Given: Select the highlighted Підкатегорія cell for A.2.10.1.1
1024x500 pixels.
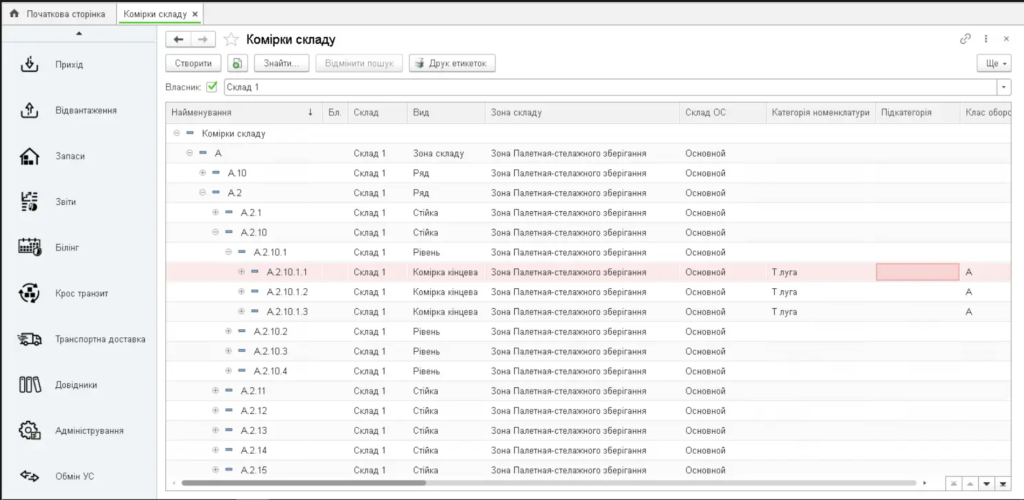Looking at the screenshot, I should click(x=917, y=272).
